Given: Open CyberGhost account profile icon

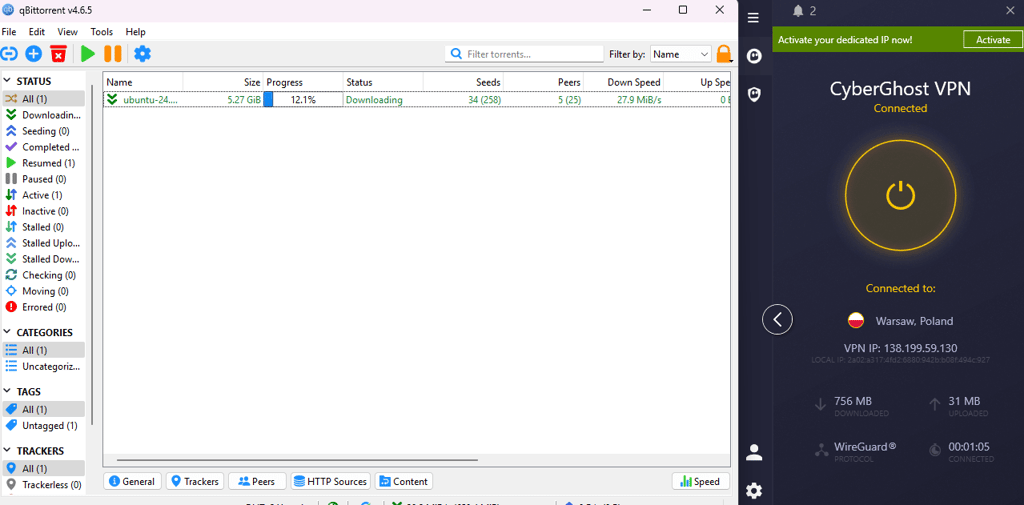Looking at the screenshot, I should [x=754, y=452].
